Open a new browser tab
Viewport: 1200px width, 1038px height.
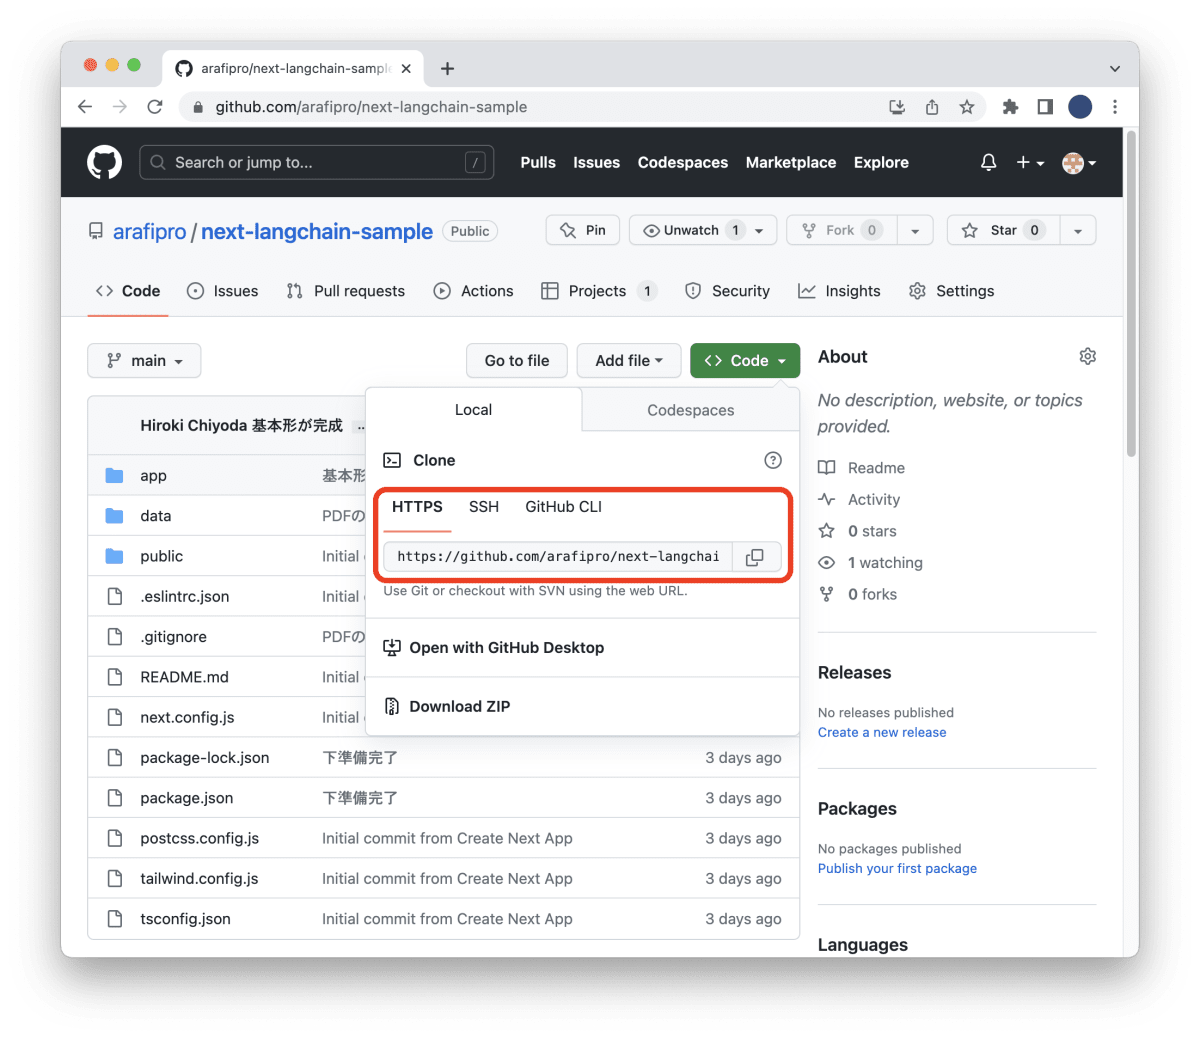click(447, 68)
